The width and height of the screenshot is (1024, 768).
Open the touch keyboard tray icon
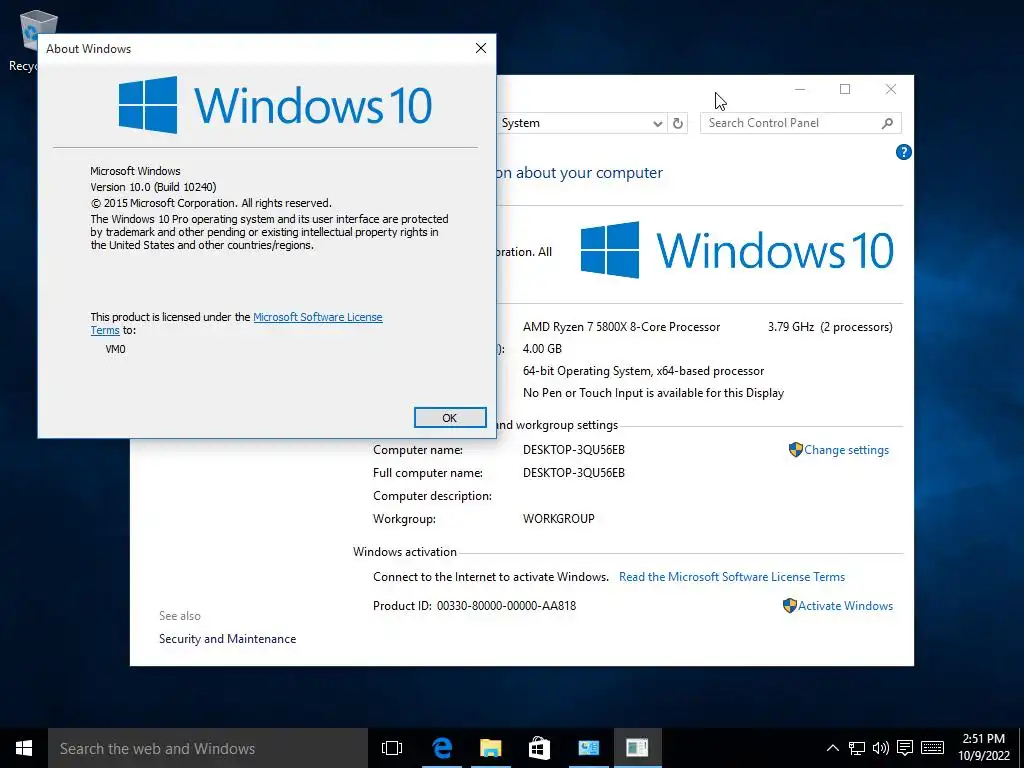(932, 748)
